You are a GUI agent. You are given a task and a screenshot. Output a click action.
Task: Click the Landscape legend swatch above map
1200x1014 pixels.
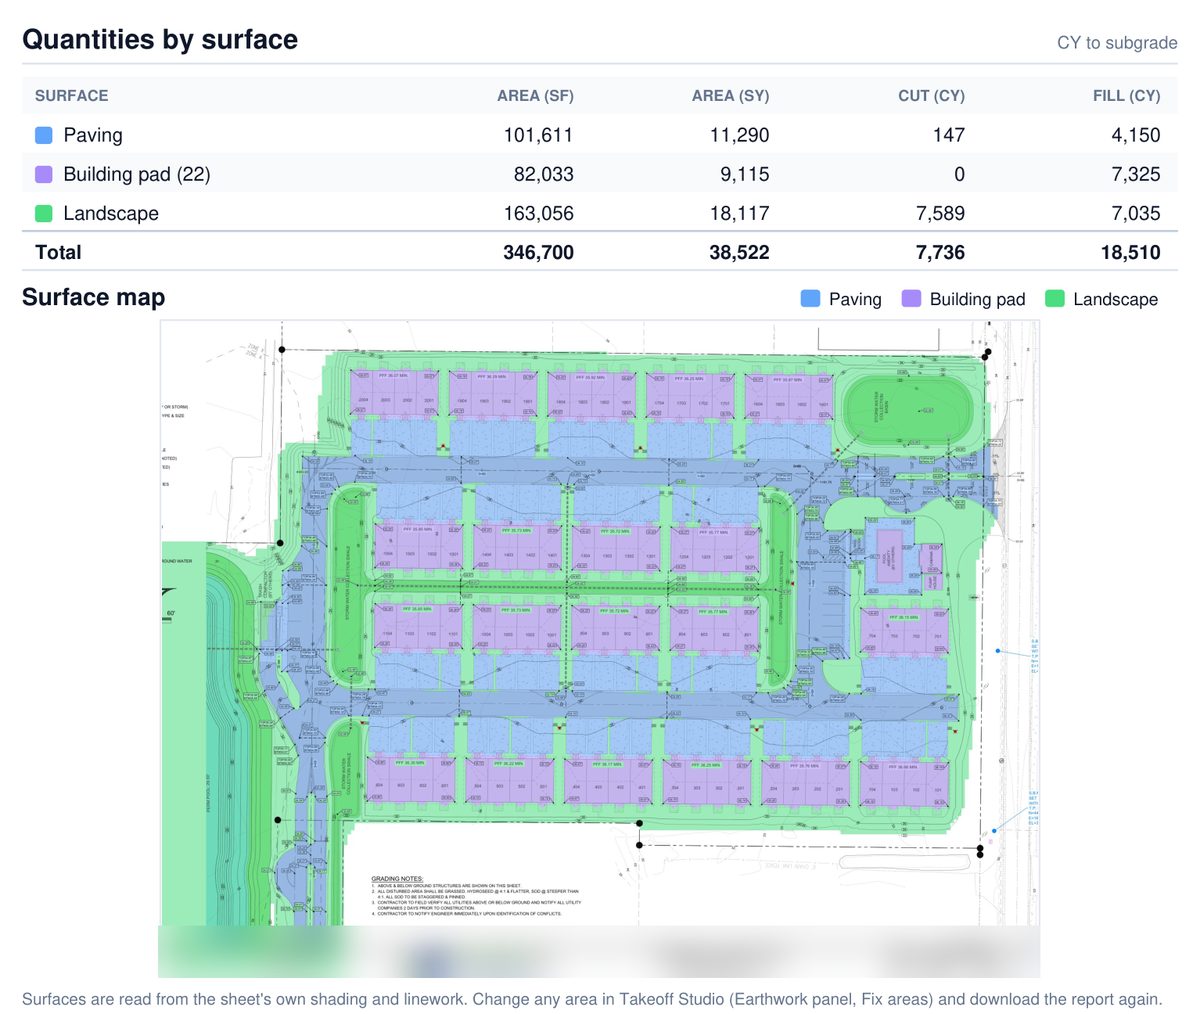(x=1054, y=299)
